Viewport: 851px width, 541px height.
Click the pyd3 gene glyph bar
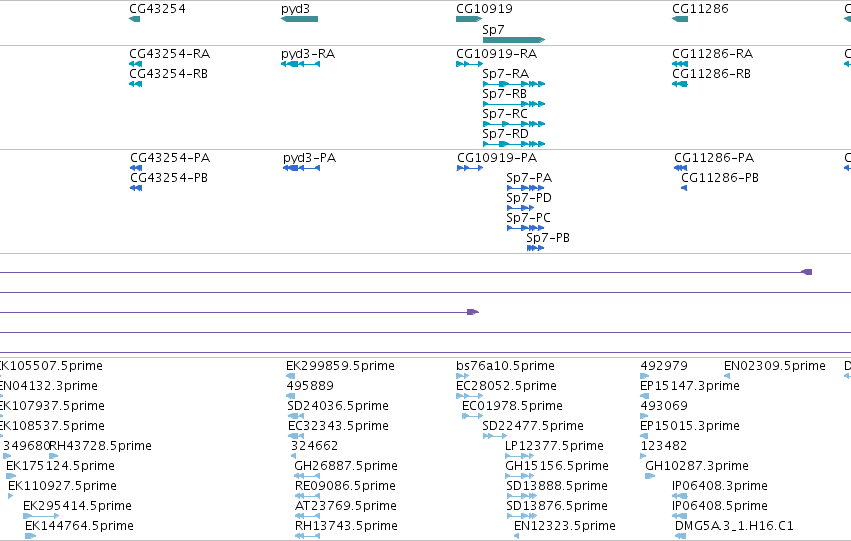click(x=300, y=19)
